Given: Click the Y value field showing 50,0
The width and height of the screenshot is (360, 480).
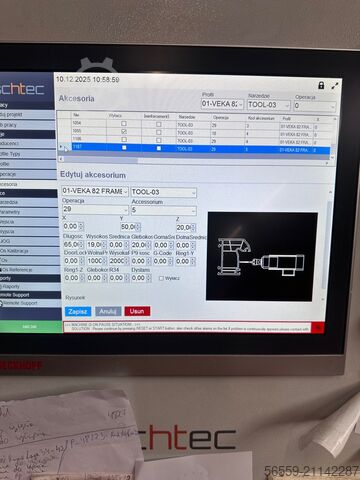Looking at the screenshot, I should pos(130,227).
